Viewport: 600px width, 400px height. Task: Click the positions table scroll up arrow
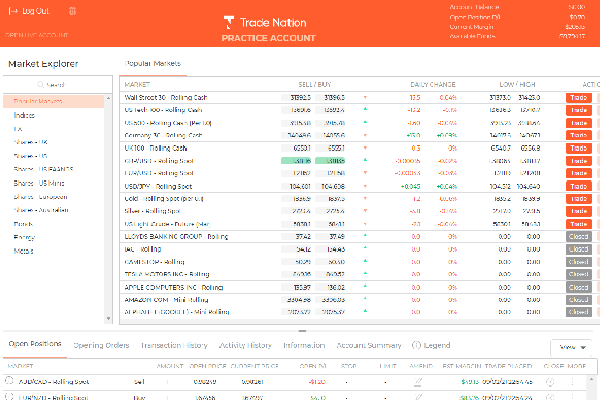[592, 379]
